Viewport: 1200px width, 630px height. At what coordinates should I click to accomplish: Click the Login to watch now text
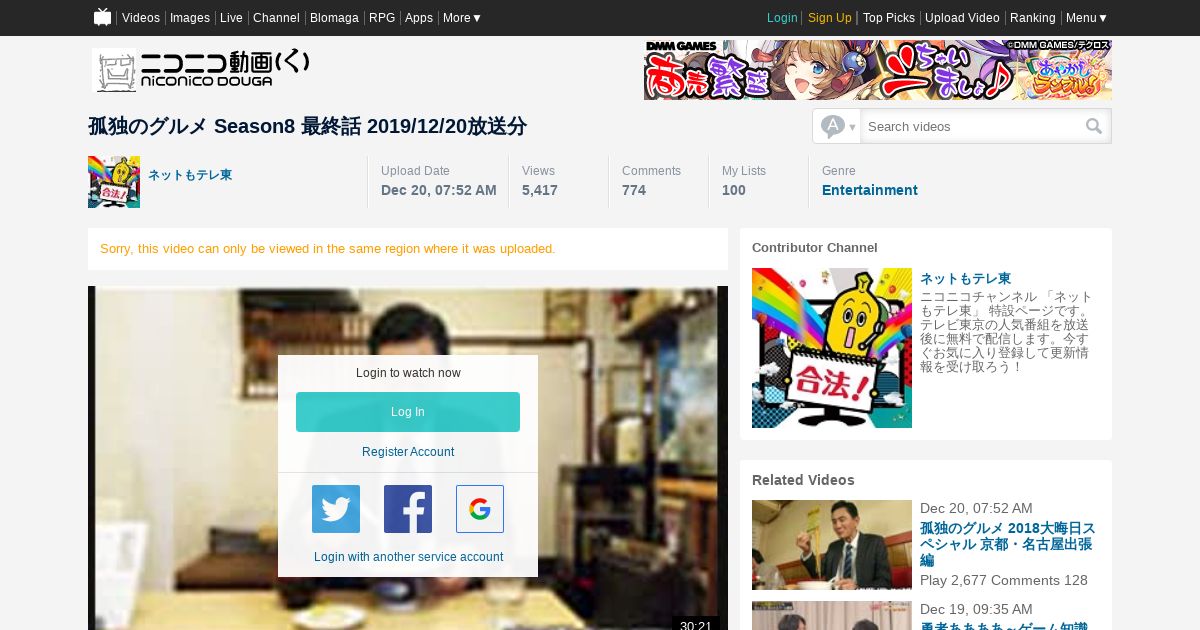408,373
